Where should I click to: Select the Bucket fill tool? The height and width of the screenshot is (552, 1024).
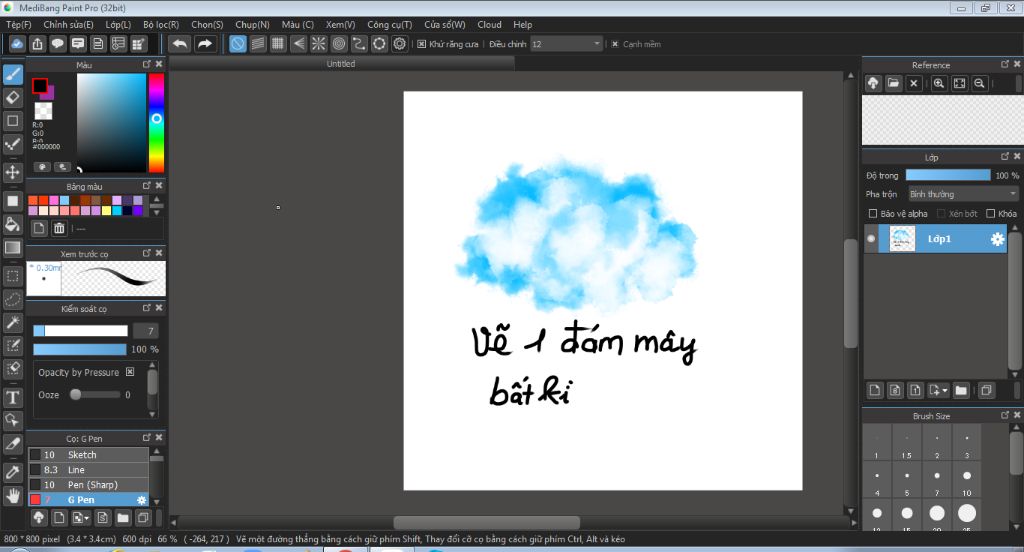click(x=13, y=224)
